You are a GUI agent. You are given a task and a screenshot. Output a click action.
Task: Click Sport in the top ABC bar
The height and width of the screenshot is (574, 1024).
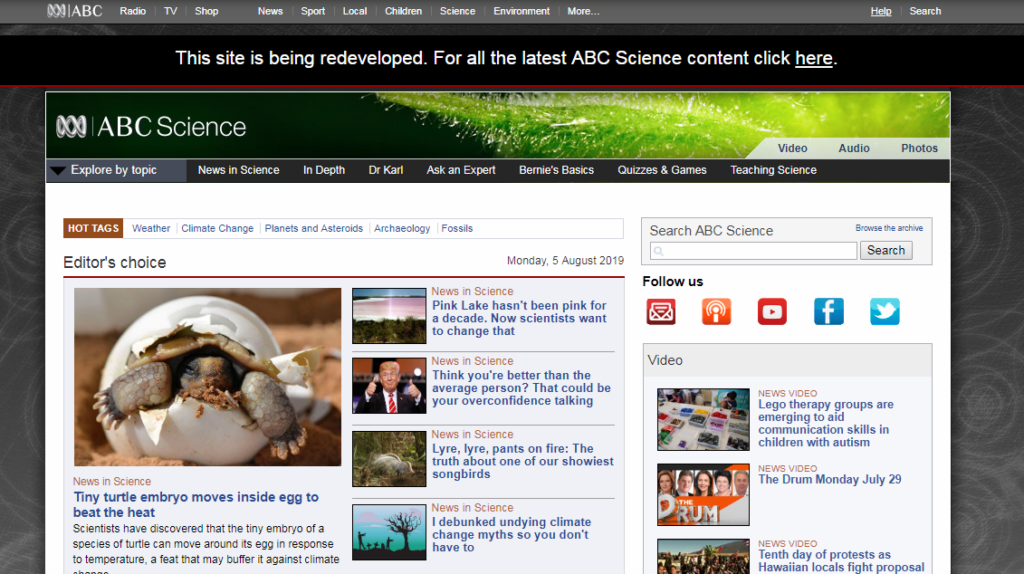pyautogui.click(x=313, y=11)
